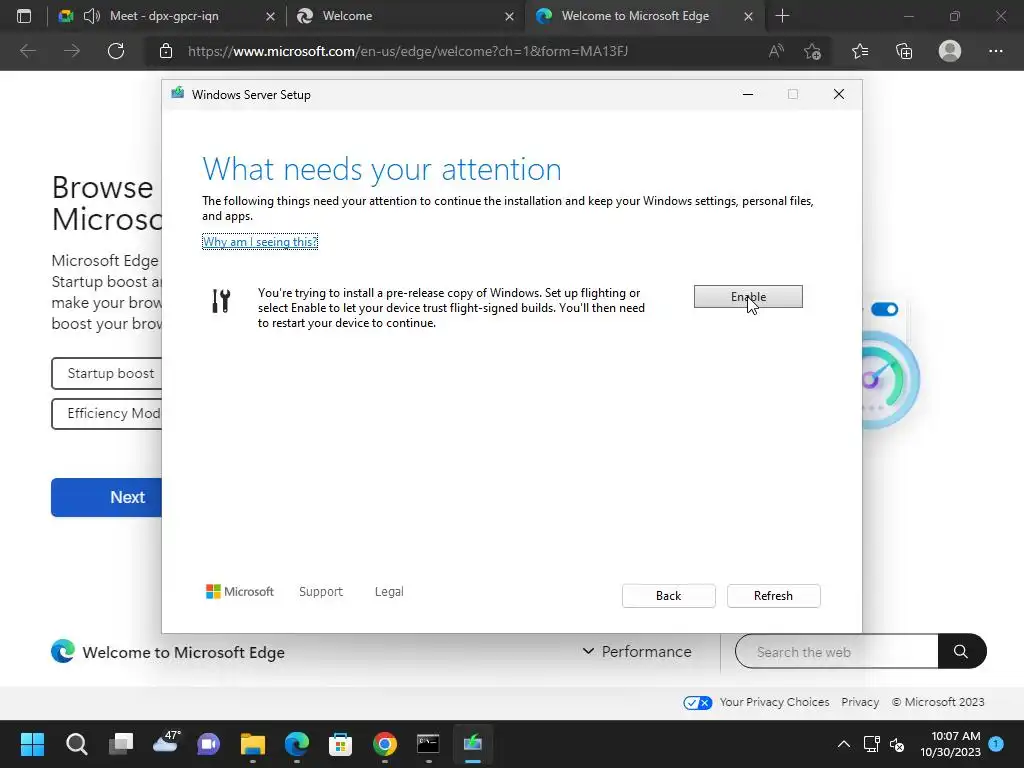This screenshot has height=768, width=1024.
Task: Click the muted volume tray icon
Action: tap(897, 744)
